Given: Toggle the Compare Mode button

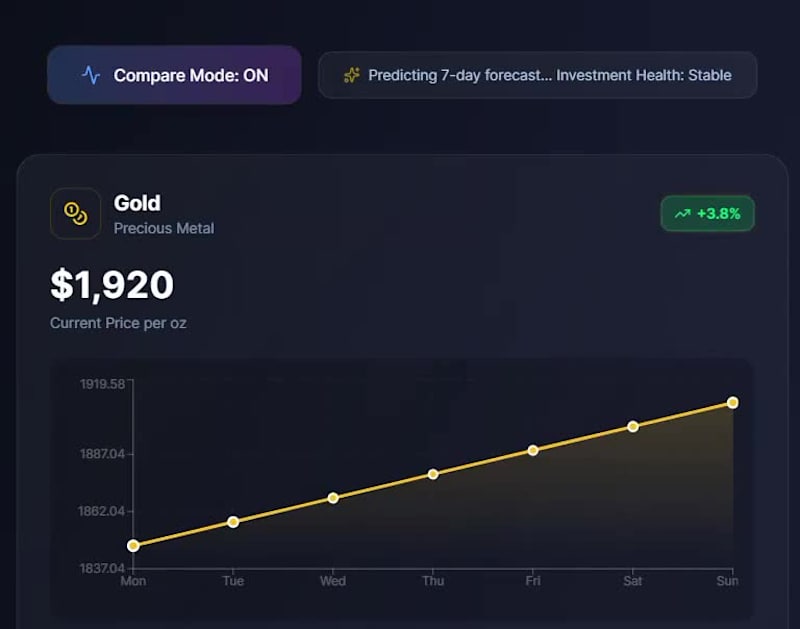Looking at the screenshot, I should tap(174, 75).
